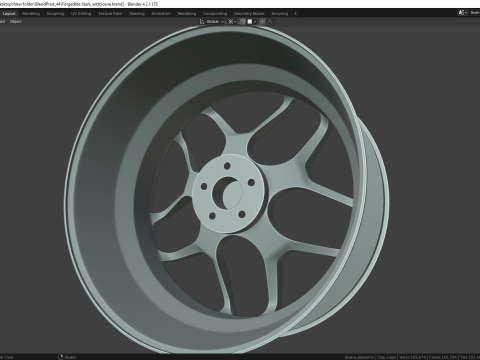This screenshot has width=480, height=360.
Task: Switch to the Shading workspace tab
Action: 137,14
